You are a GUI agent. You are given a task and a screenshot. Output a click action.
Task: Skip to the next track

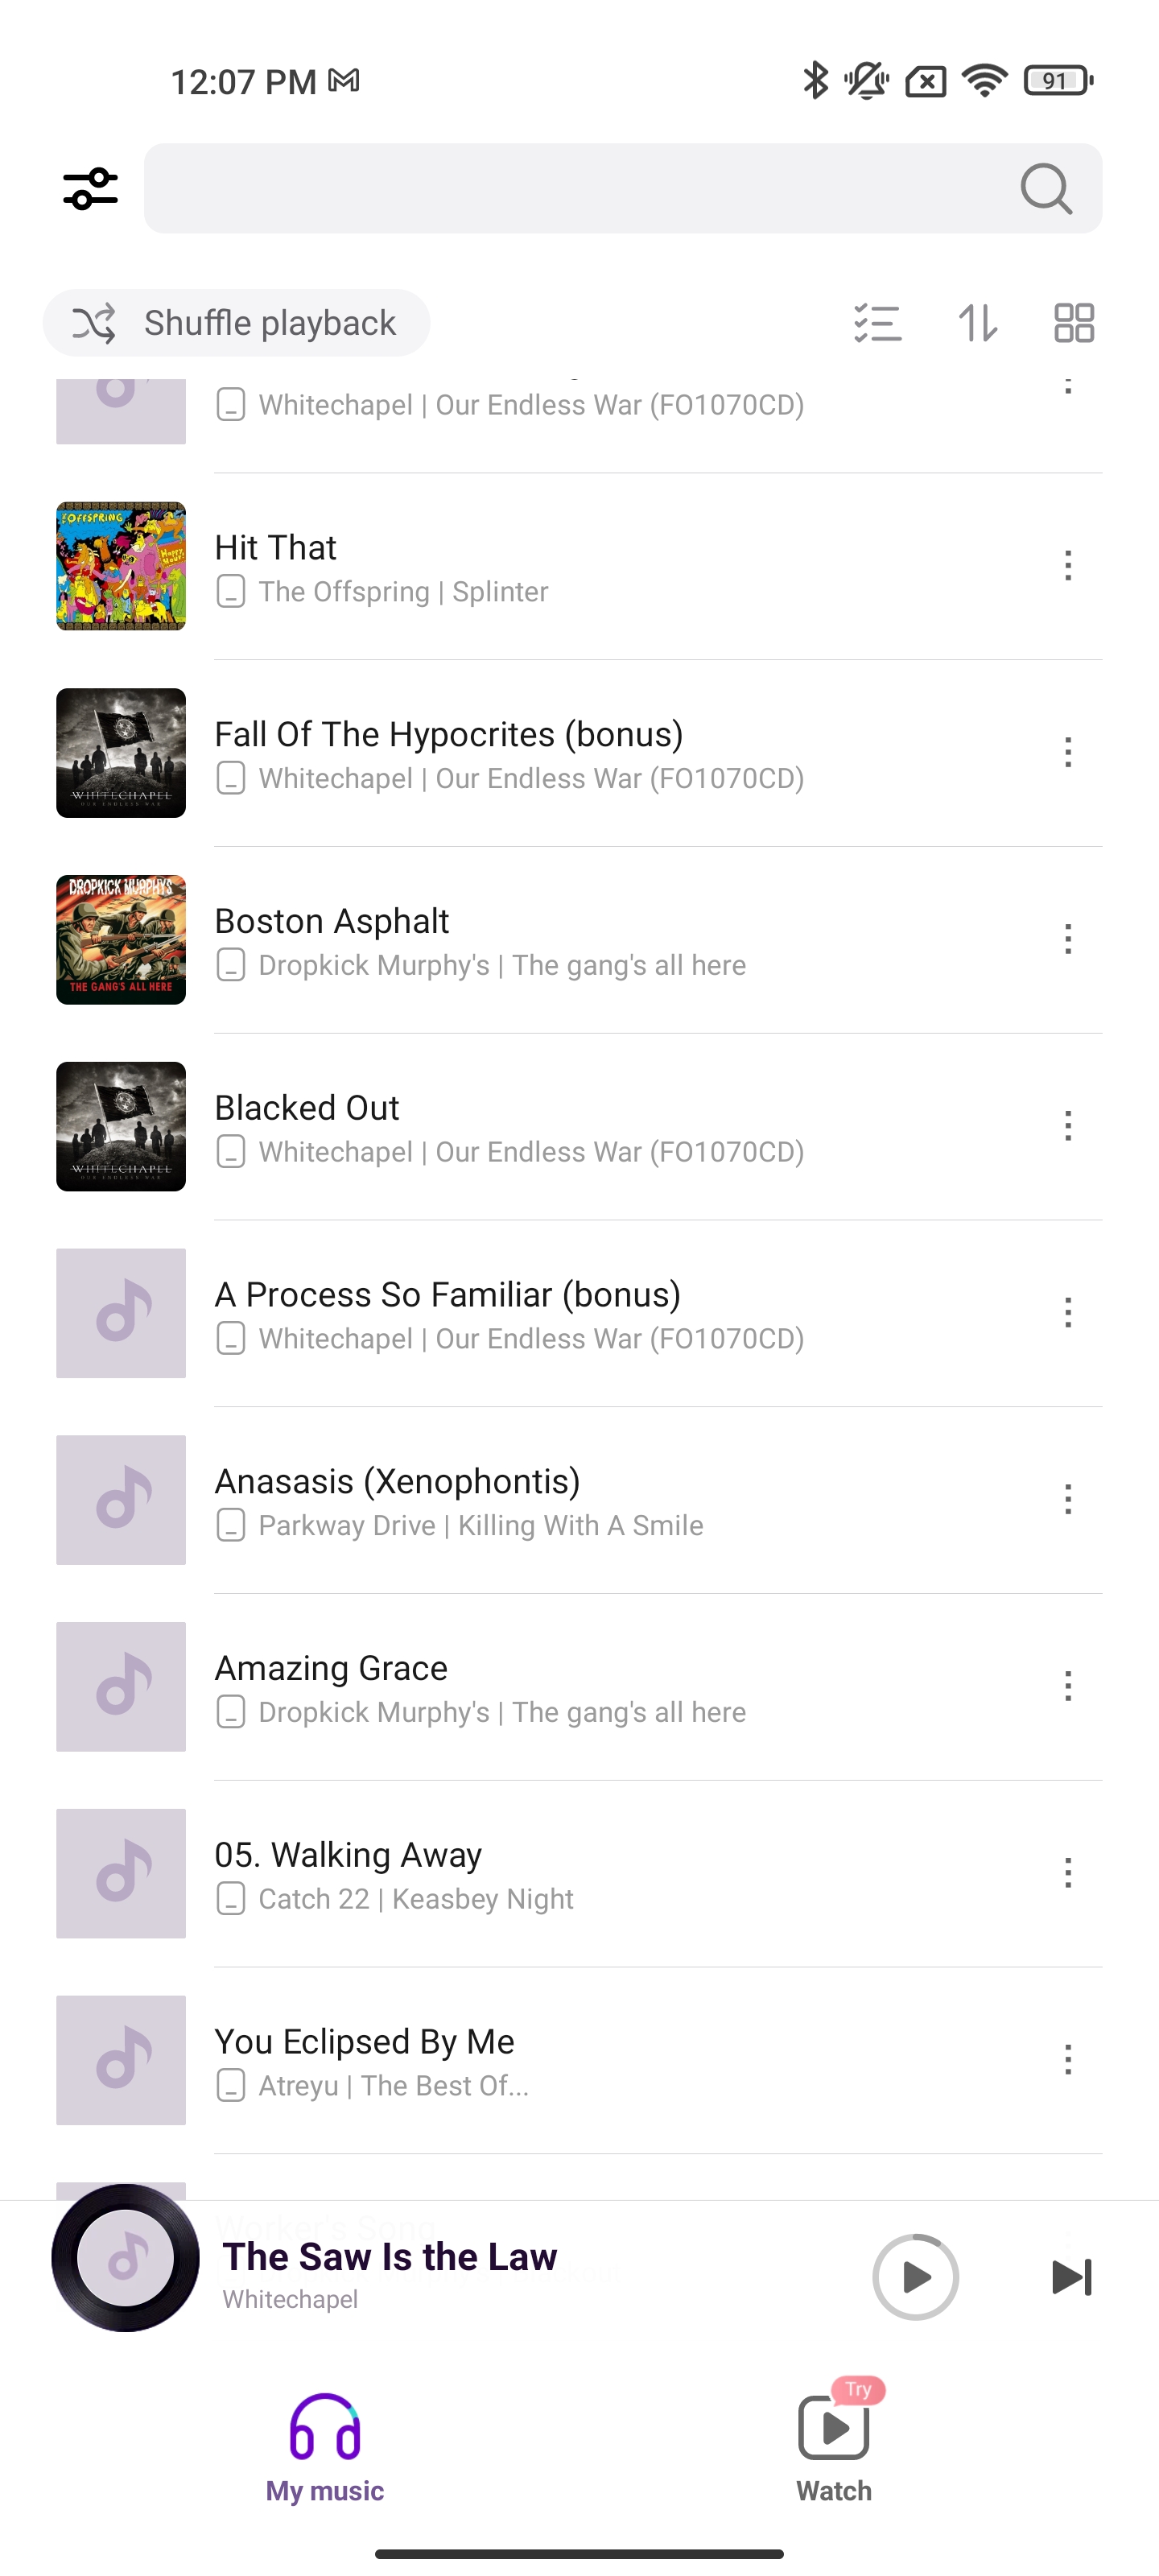click(1071, 2276)
